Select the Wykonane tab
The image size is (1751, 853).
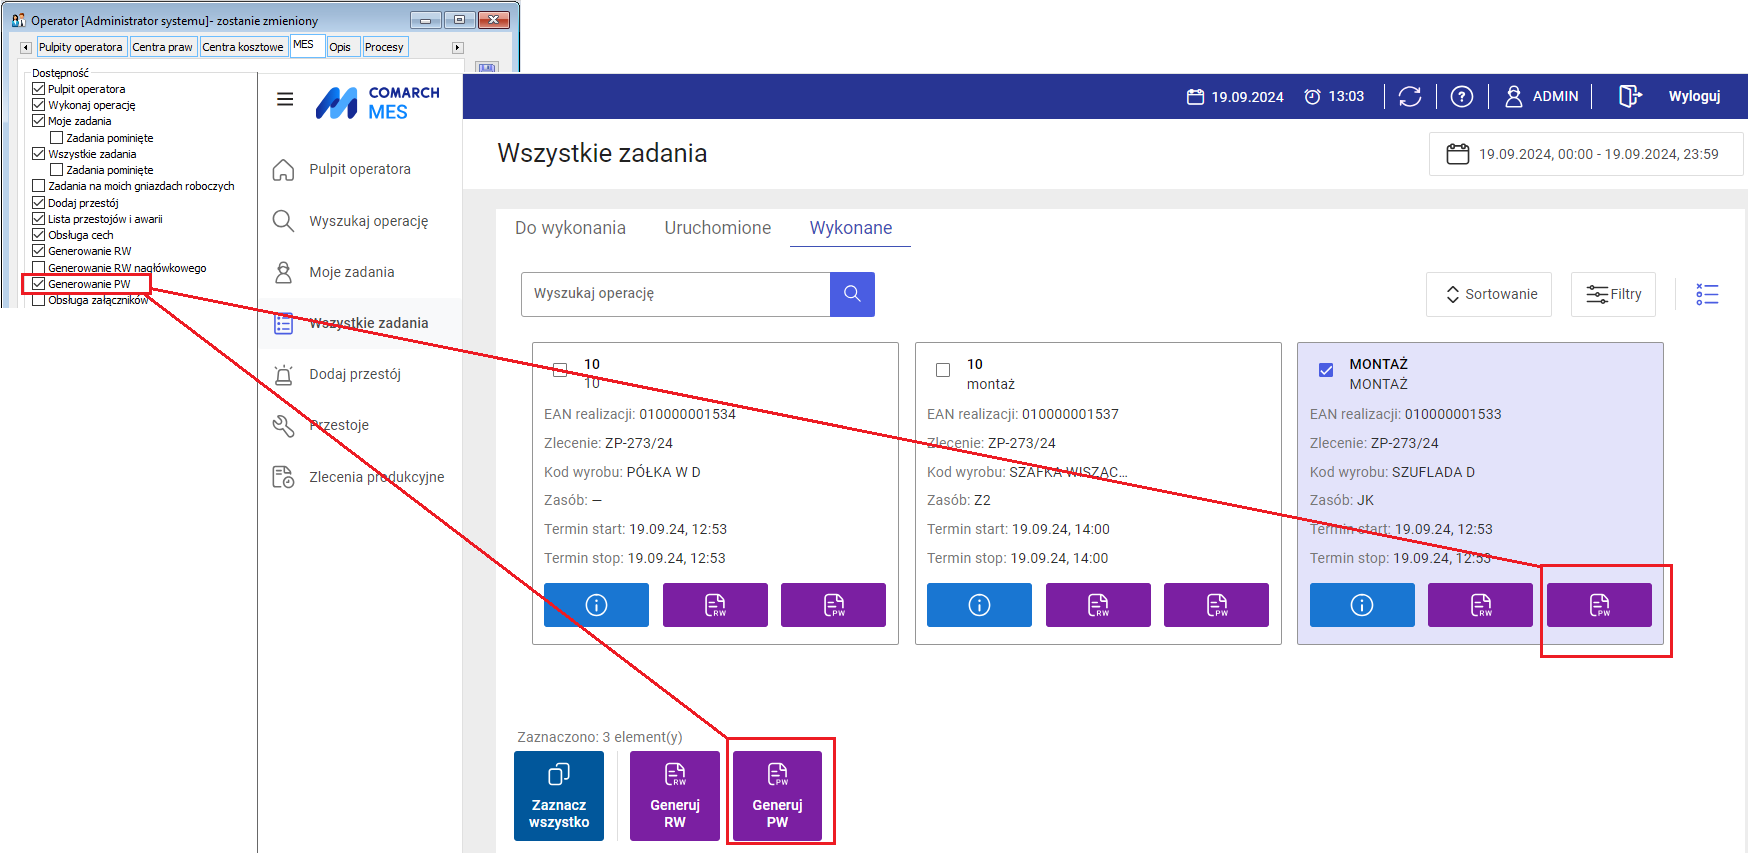(851, 228)
